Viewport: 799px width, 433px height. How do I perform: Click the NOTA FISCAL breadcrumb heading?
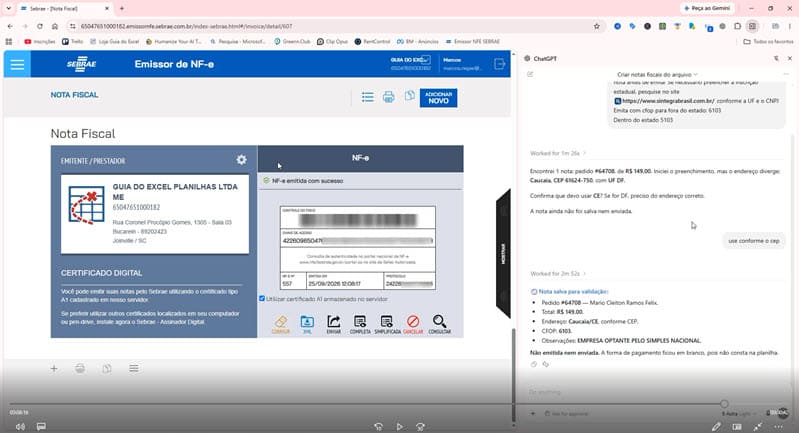click(x=74, y=95)
